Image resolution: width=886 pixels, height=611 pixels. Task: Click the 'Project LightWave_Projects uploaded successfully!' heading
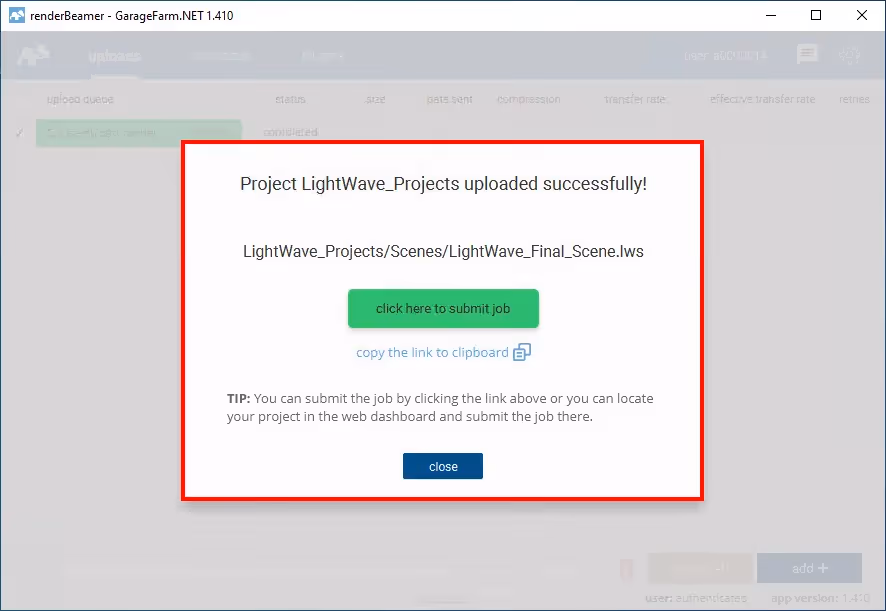(x=444, y=184)
